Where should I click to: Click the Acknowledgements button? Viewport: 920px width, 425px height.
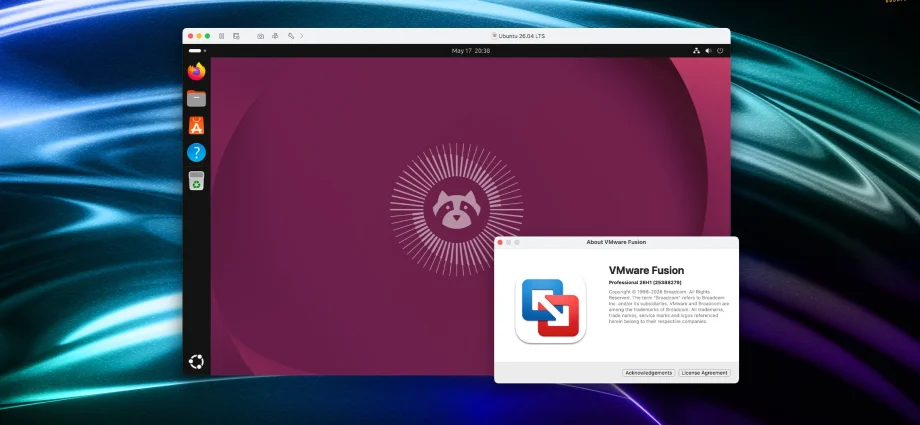[x=648, y=373]
